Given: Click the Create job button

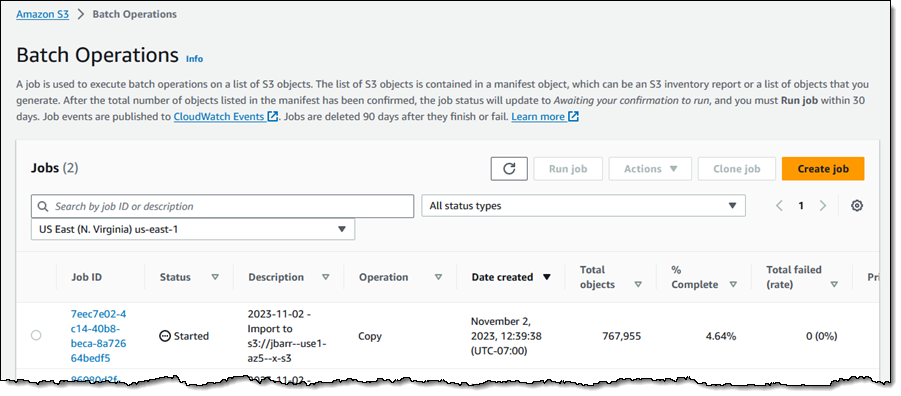Looking at the screenshot, I should [x=823, y=169].
